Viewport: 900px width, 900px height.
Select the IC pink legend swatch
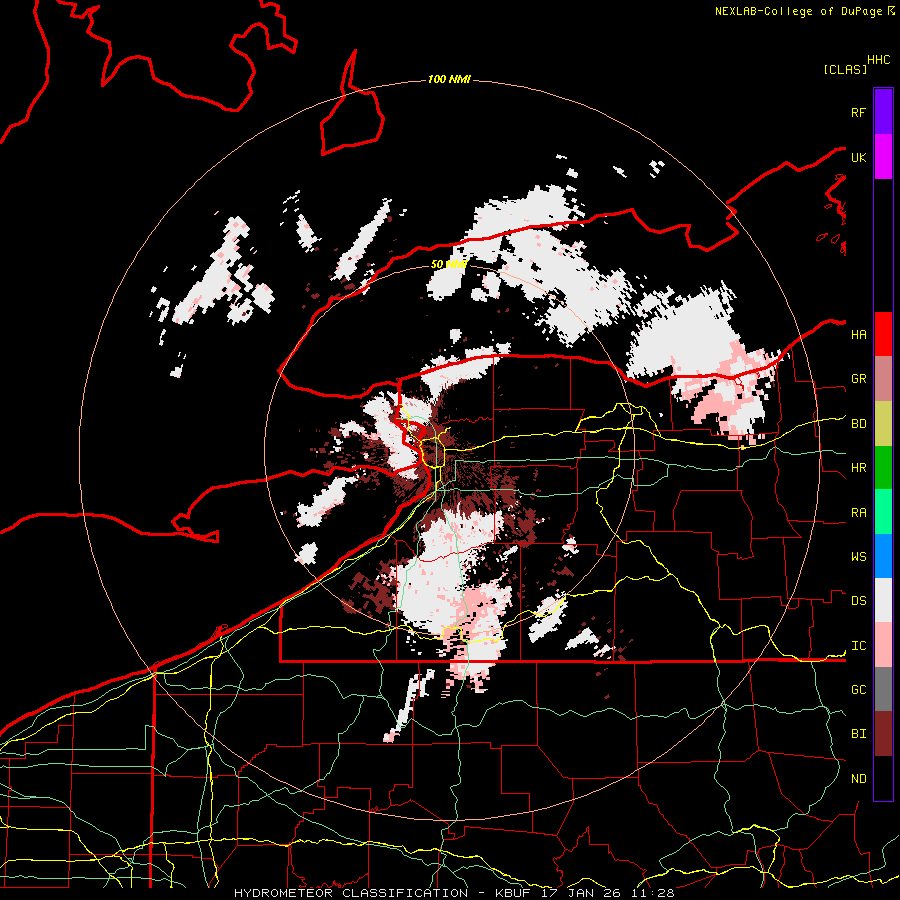pos(883,645)
